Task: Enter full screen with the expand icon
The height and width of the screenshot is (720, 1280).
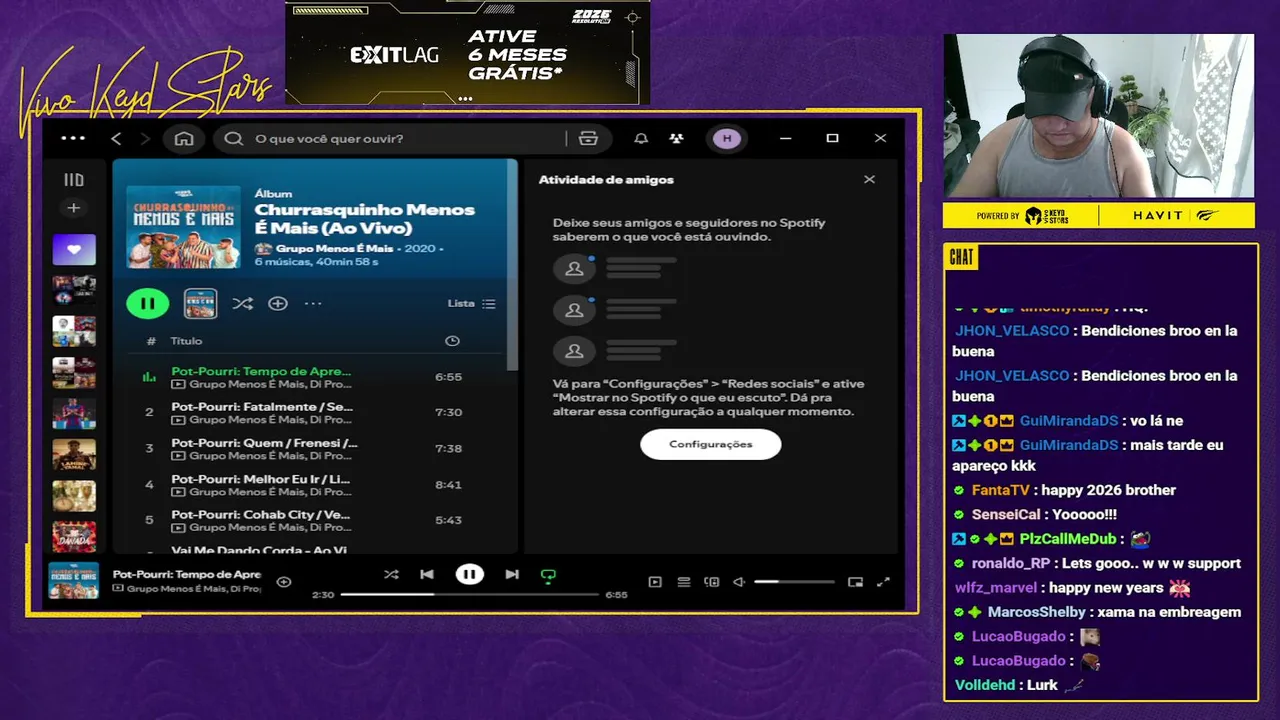Action: click(x=883, y=581)
